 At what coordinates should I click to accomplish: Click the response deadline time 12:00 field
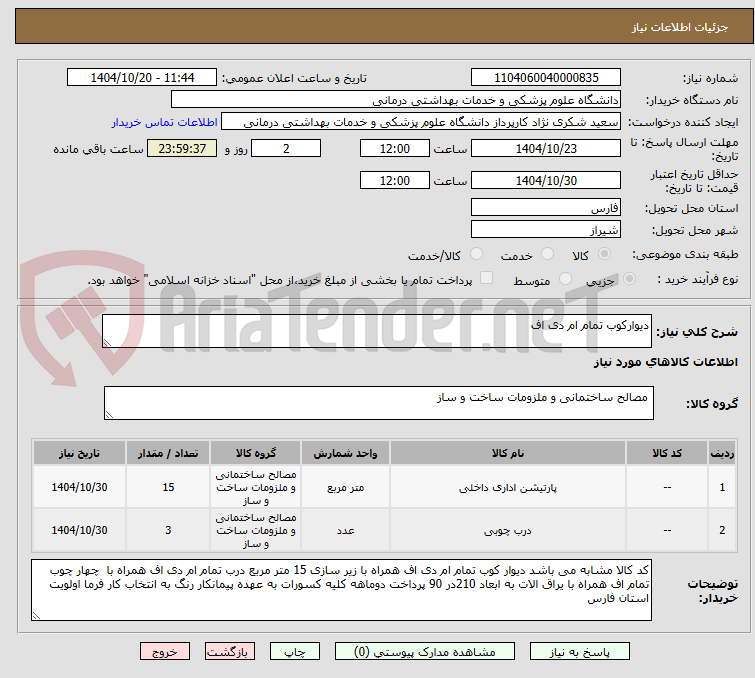[x=394, y=148]
